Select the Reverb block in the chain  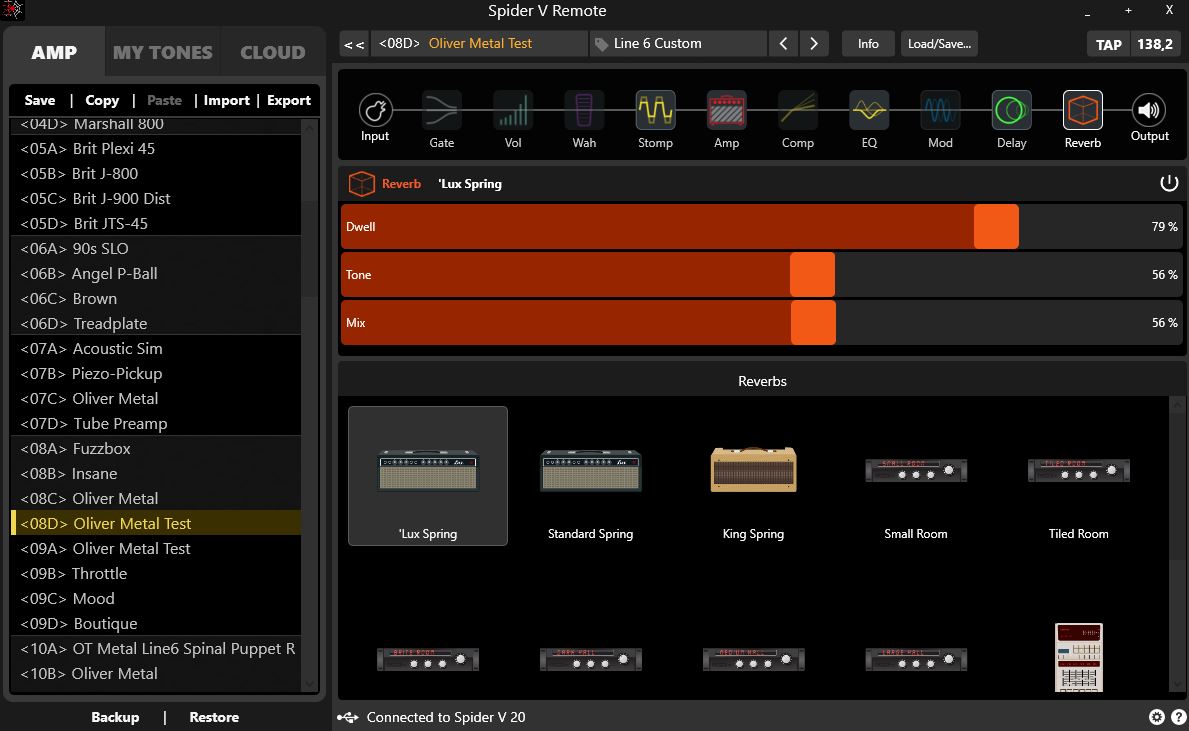(x=1083, y=119)
